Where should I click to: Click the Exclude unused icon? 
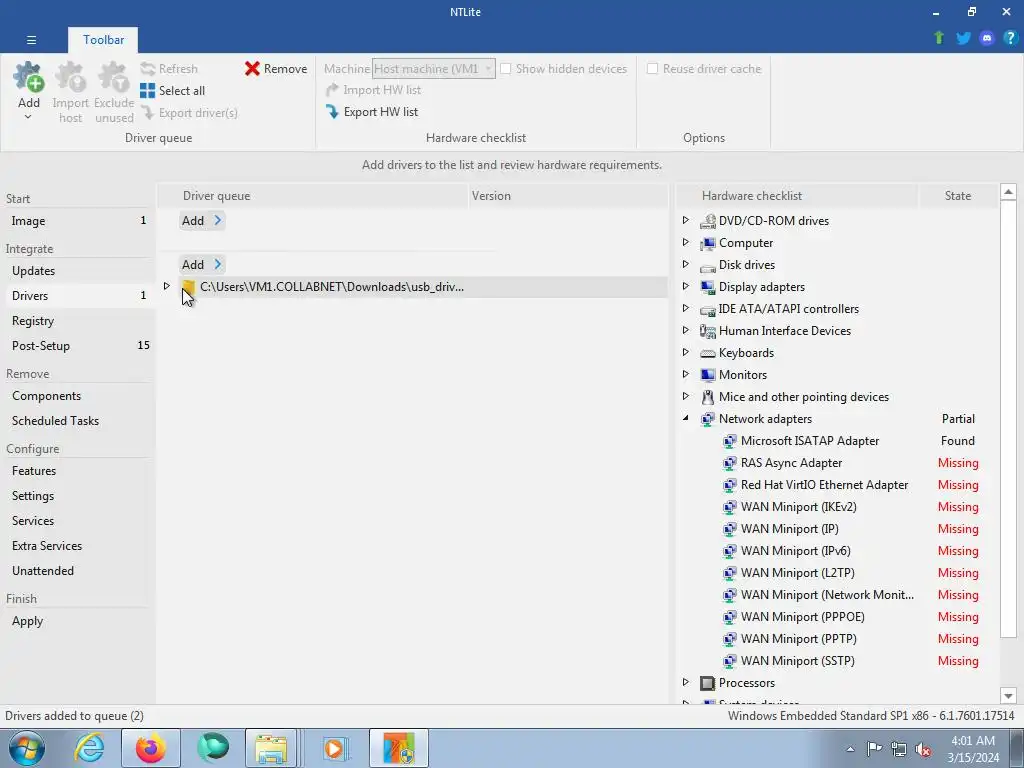coord(114,78)
